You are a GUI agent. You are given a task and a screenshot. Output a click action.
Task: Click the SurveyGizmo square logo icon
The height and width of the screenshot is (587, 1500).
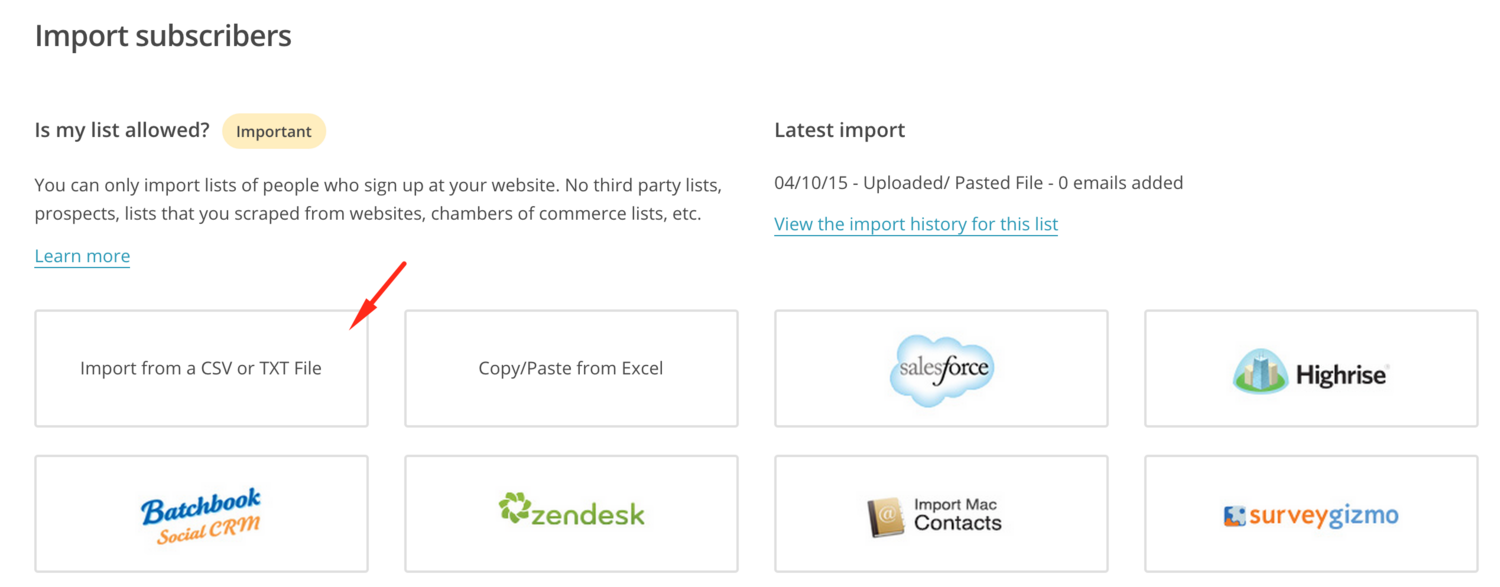point(1234,516)
